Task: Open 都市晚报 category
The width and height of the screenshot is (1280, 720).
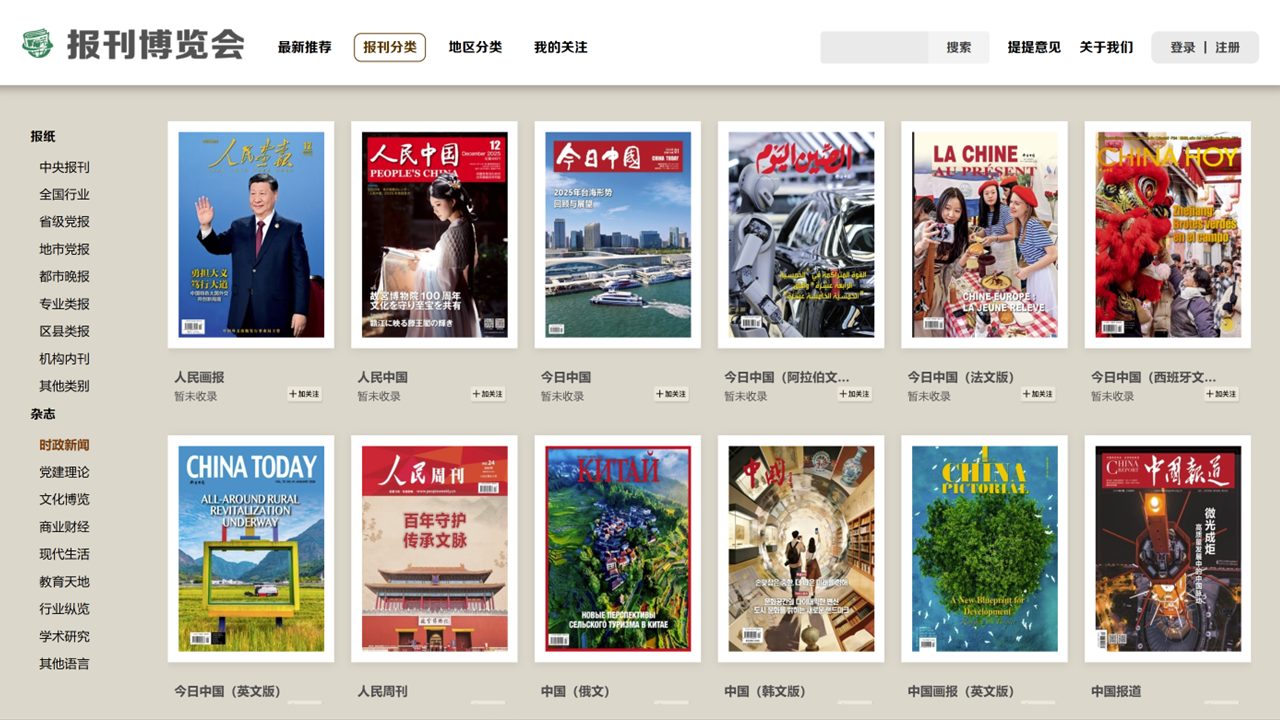Action: click(65, 276)
